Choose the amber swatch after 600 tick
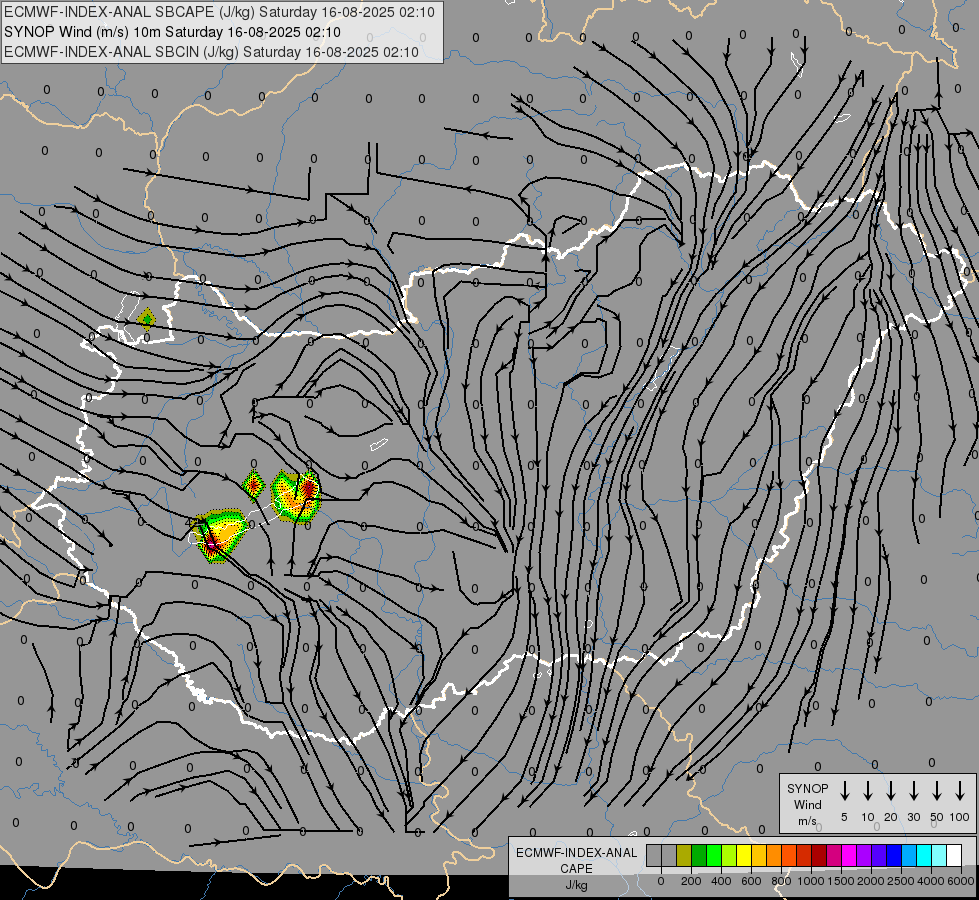Image resolution: width=979 pixels, height=900 pixels. (759, 856)
